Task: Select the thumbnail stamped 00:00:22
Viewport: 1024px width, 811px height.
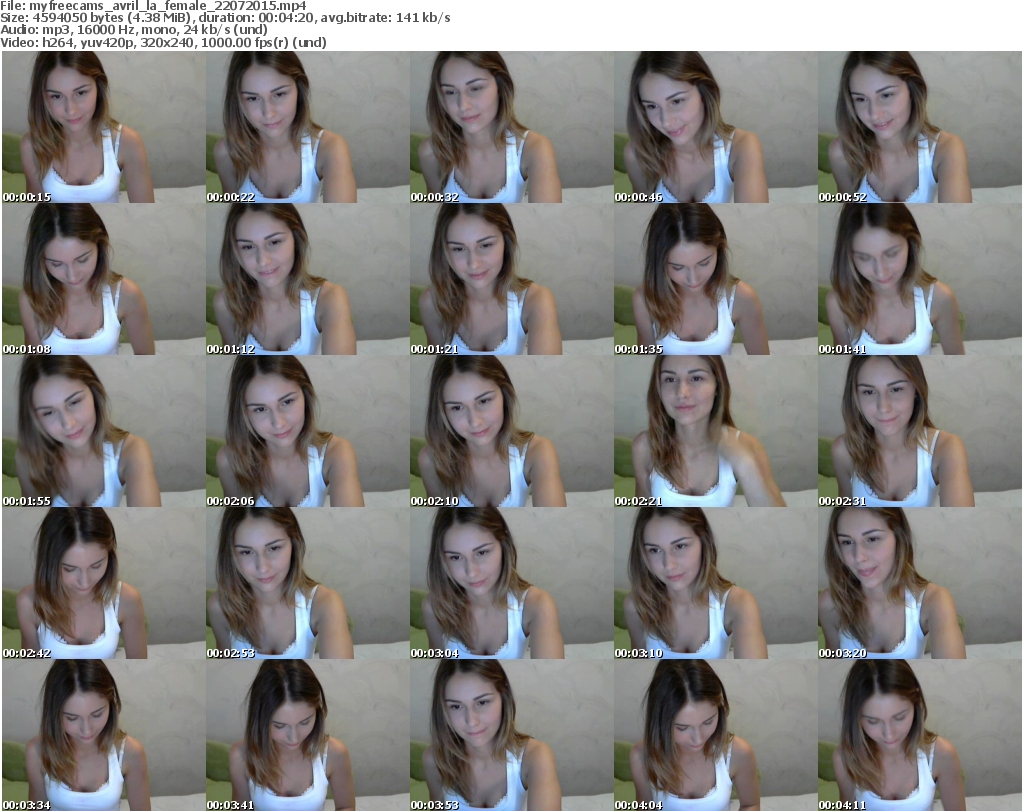Action: coord(308,127)
